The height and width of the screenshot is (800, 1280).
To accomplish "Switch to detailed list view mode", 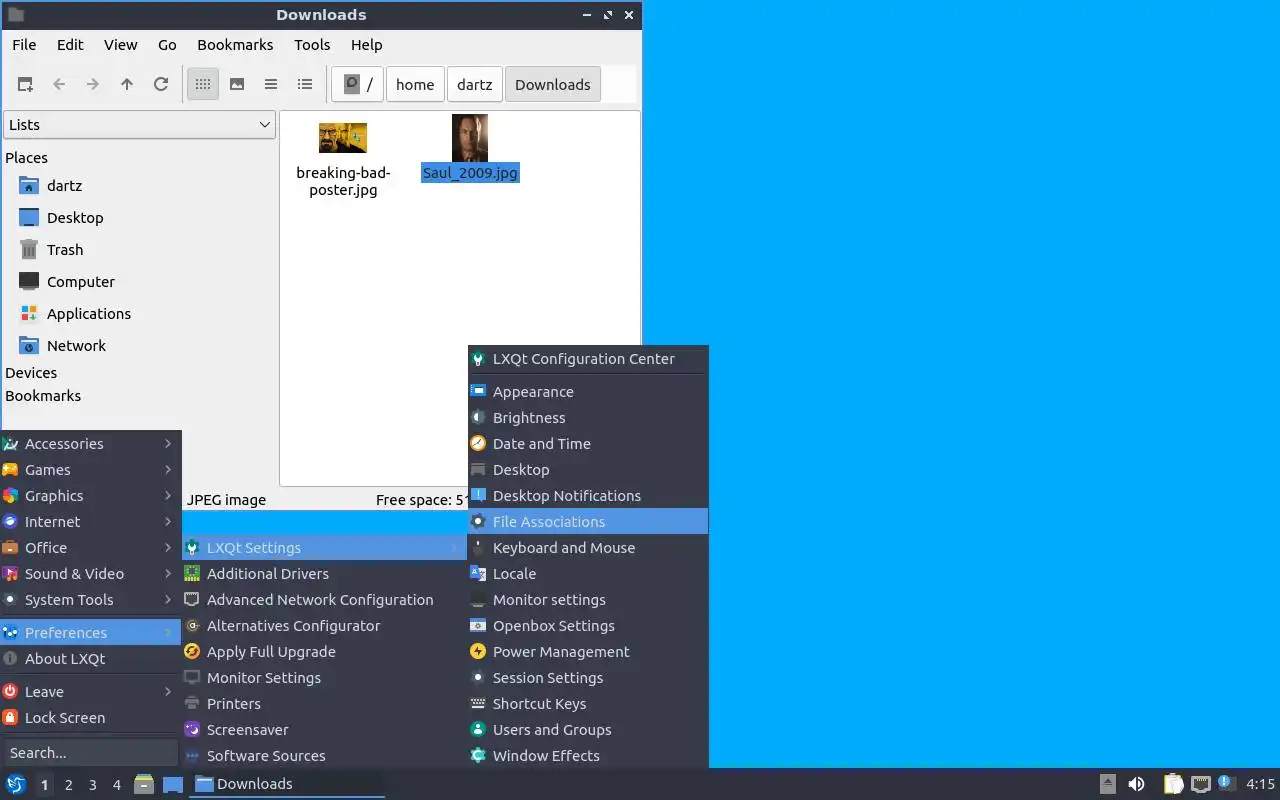I will (305, 85).
